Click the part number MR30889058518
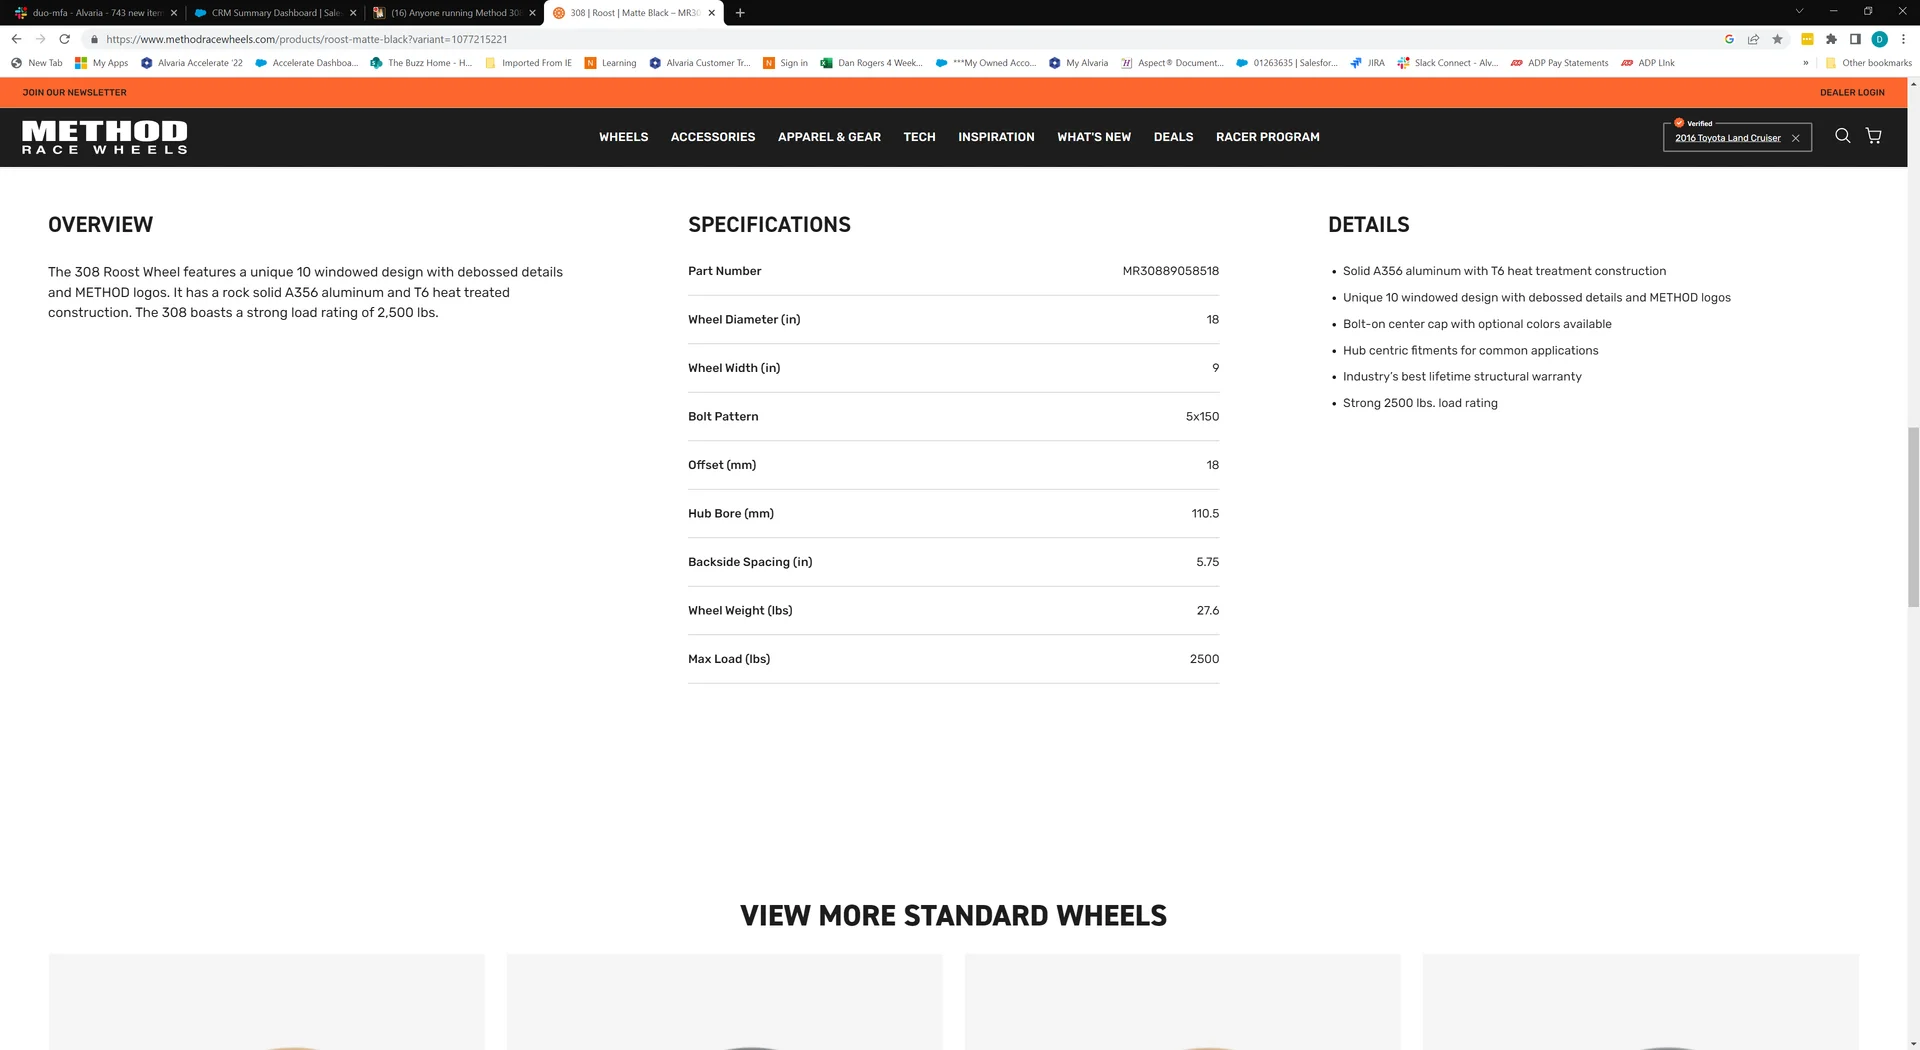 1170,271
